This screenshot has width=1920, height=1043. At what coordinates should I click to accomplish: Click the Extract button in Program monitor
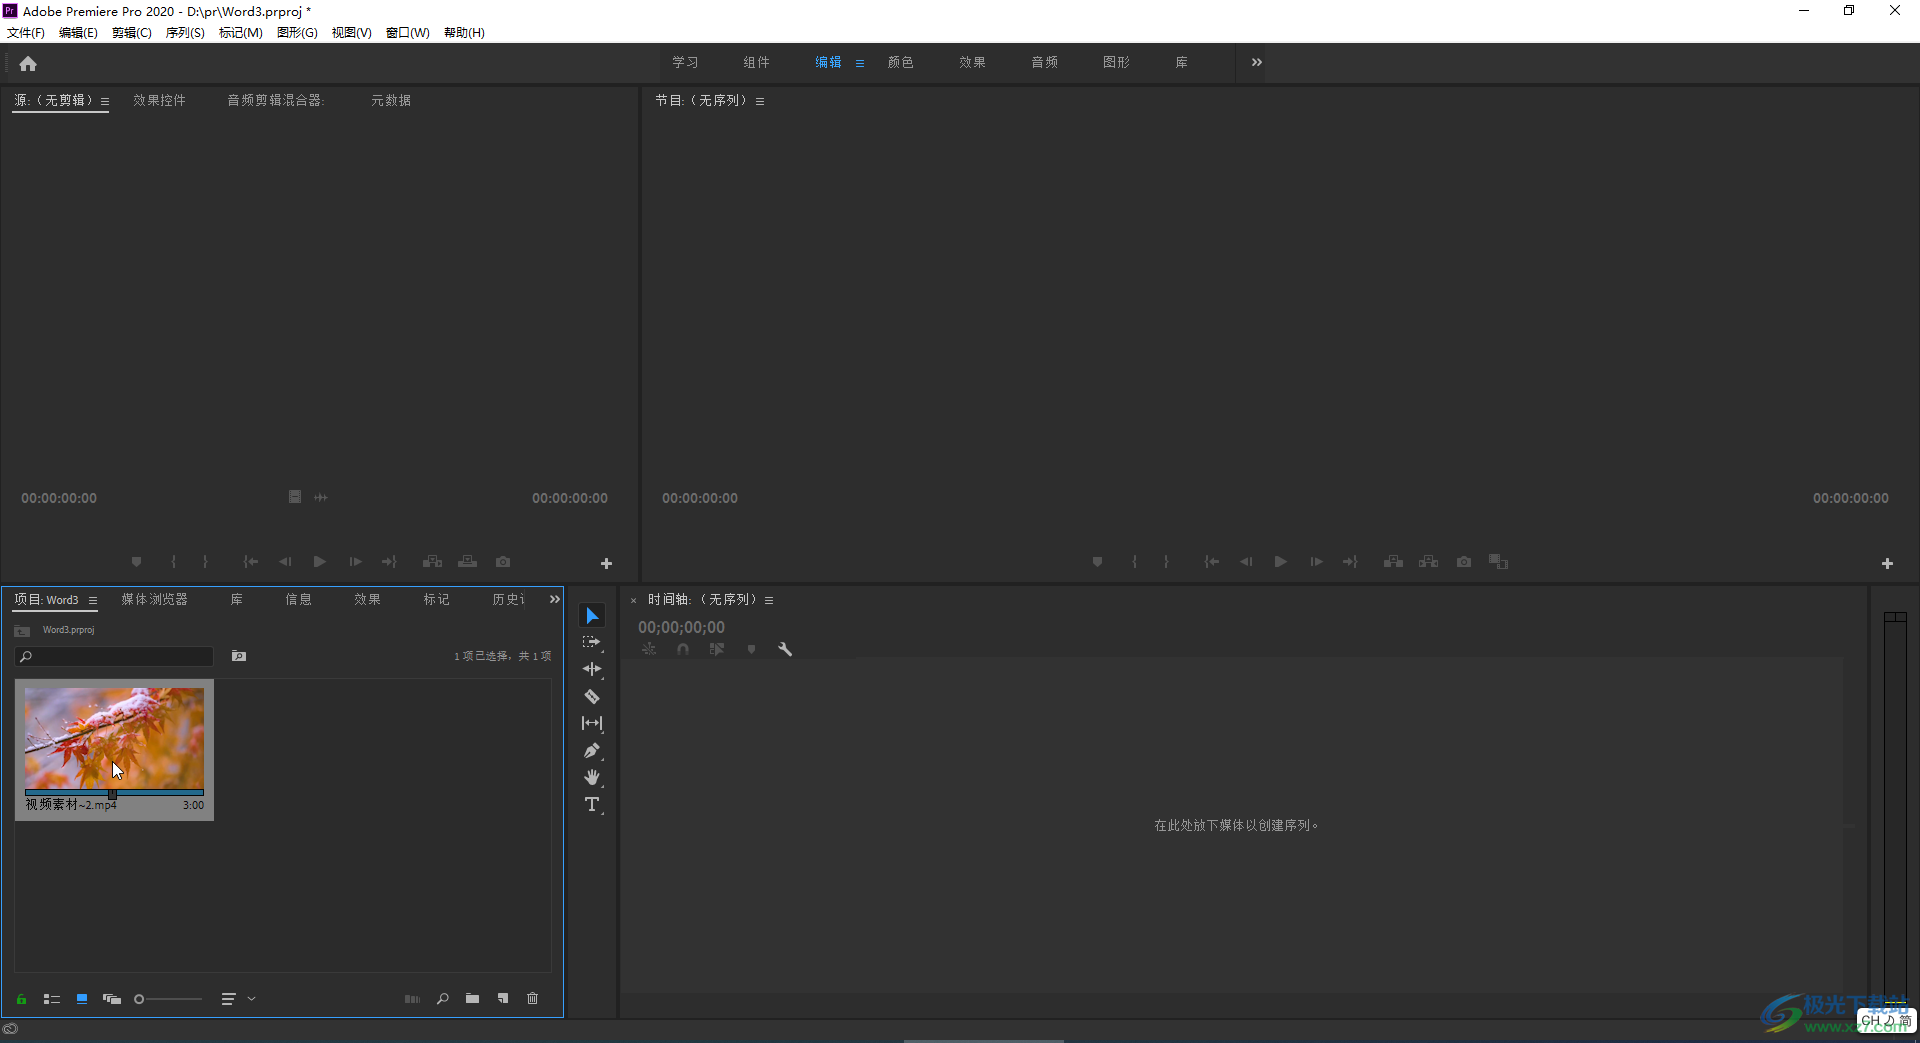1428,562
